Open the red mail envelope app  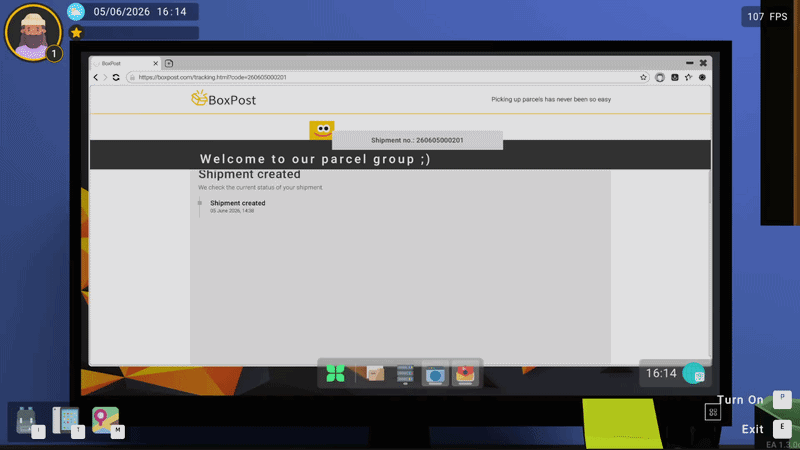tap(465, 375)
